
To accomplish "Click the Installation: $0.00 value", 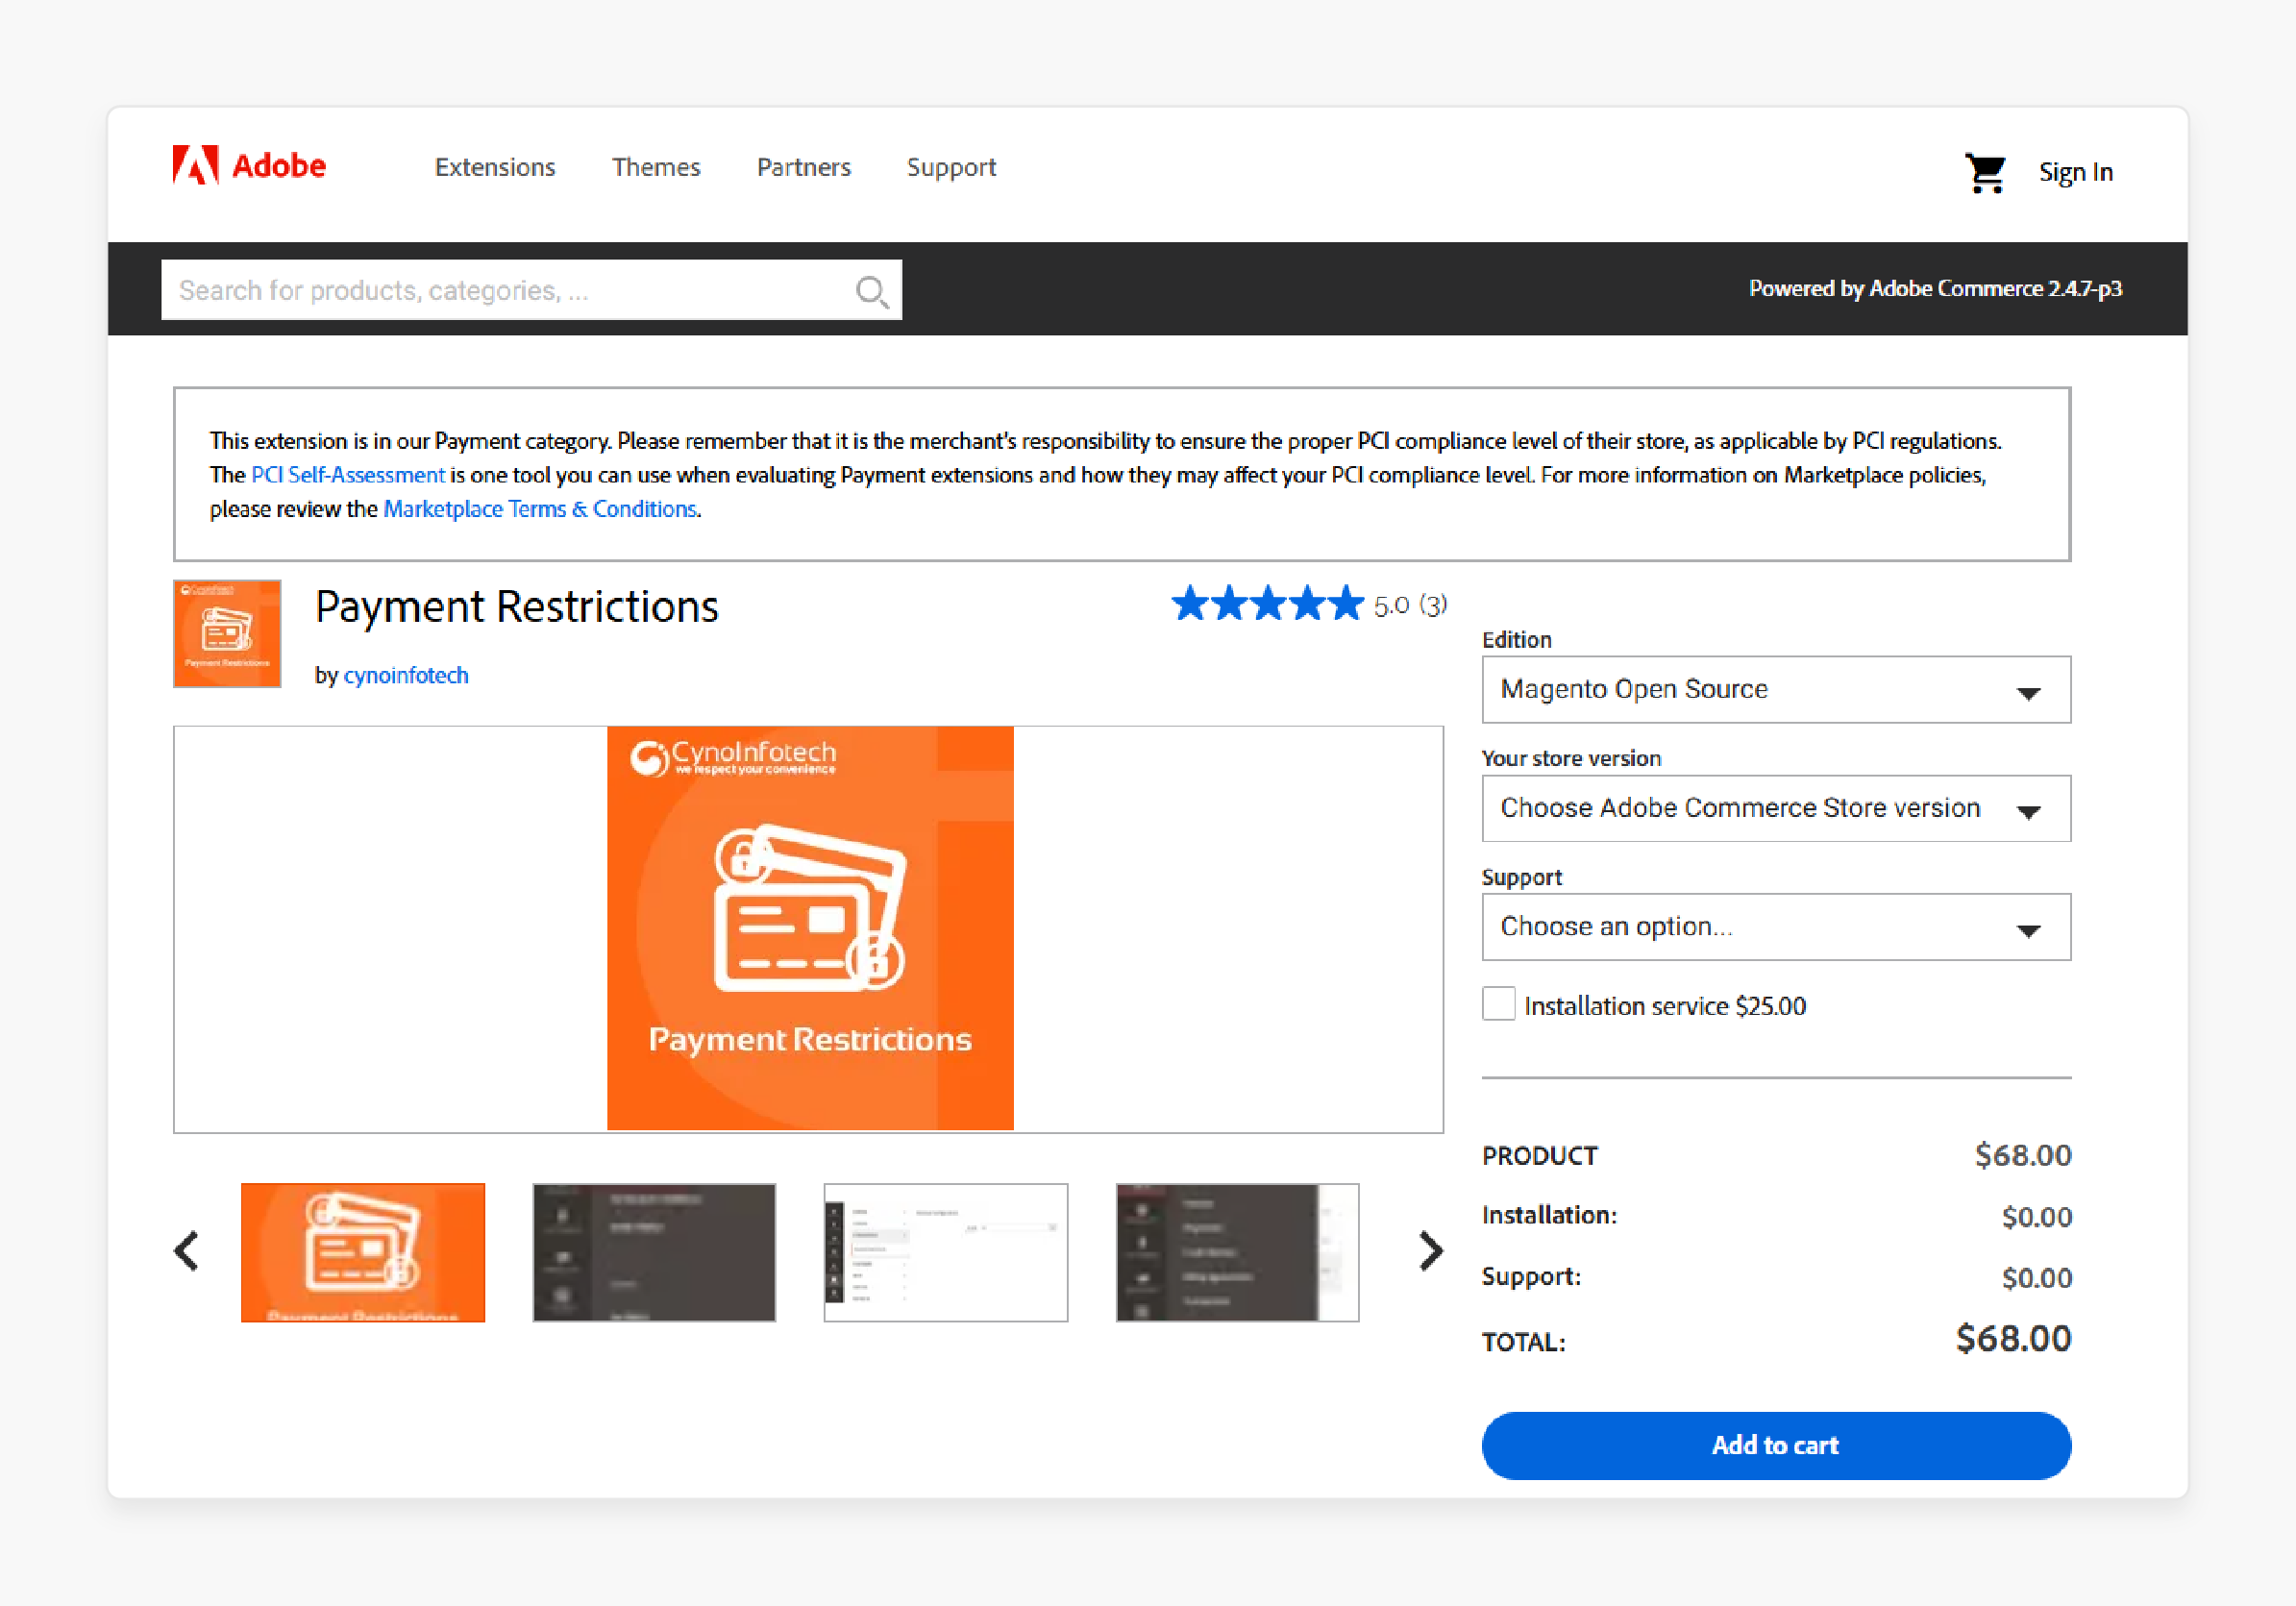I will (x=2036, y=1217).
